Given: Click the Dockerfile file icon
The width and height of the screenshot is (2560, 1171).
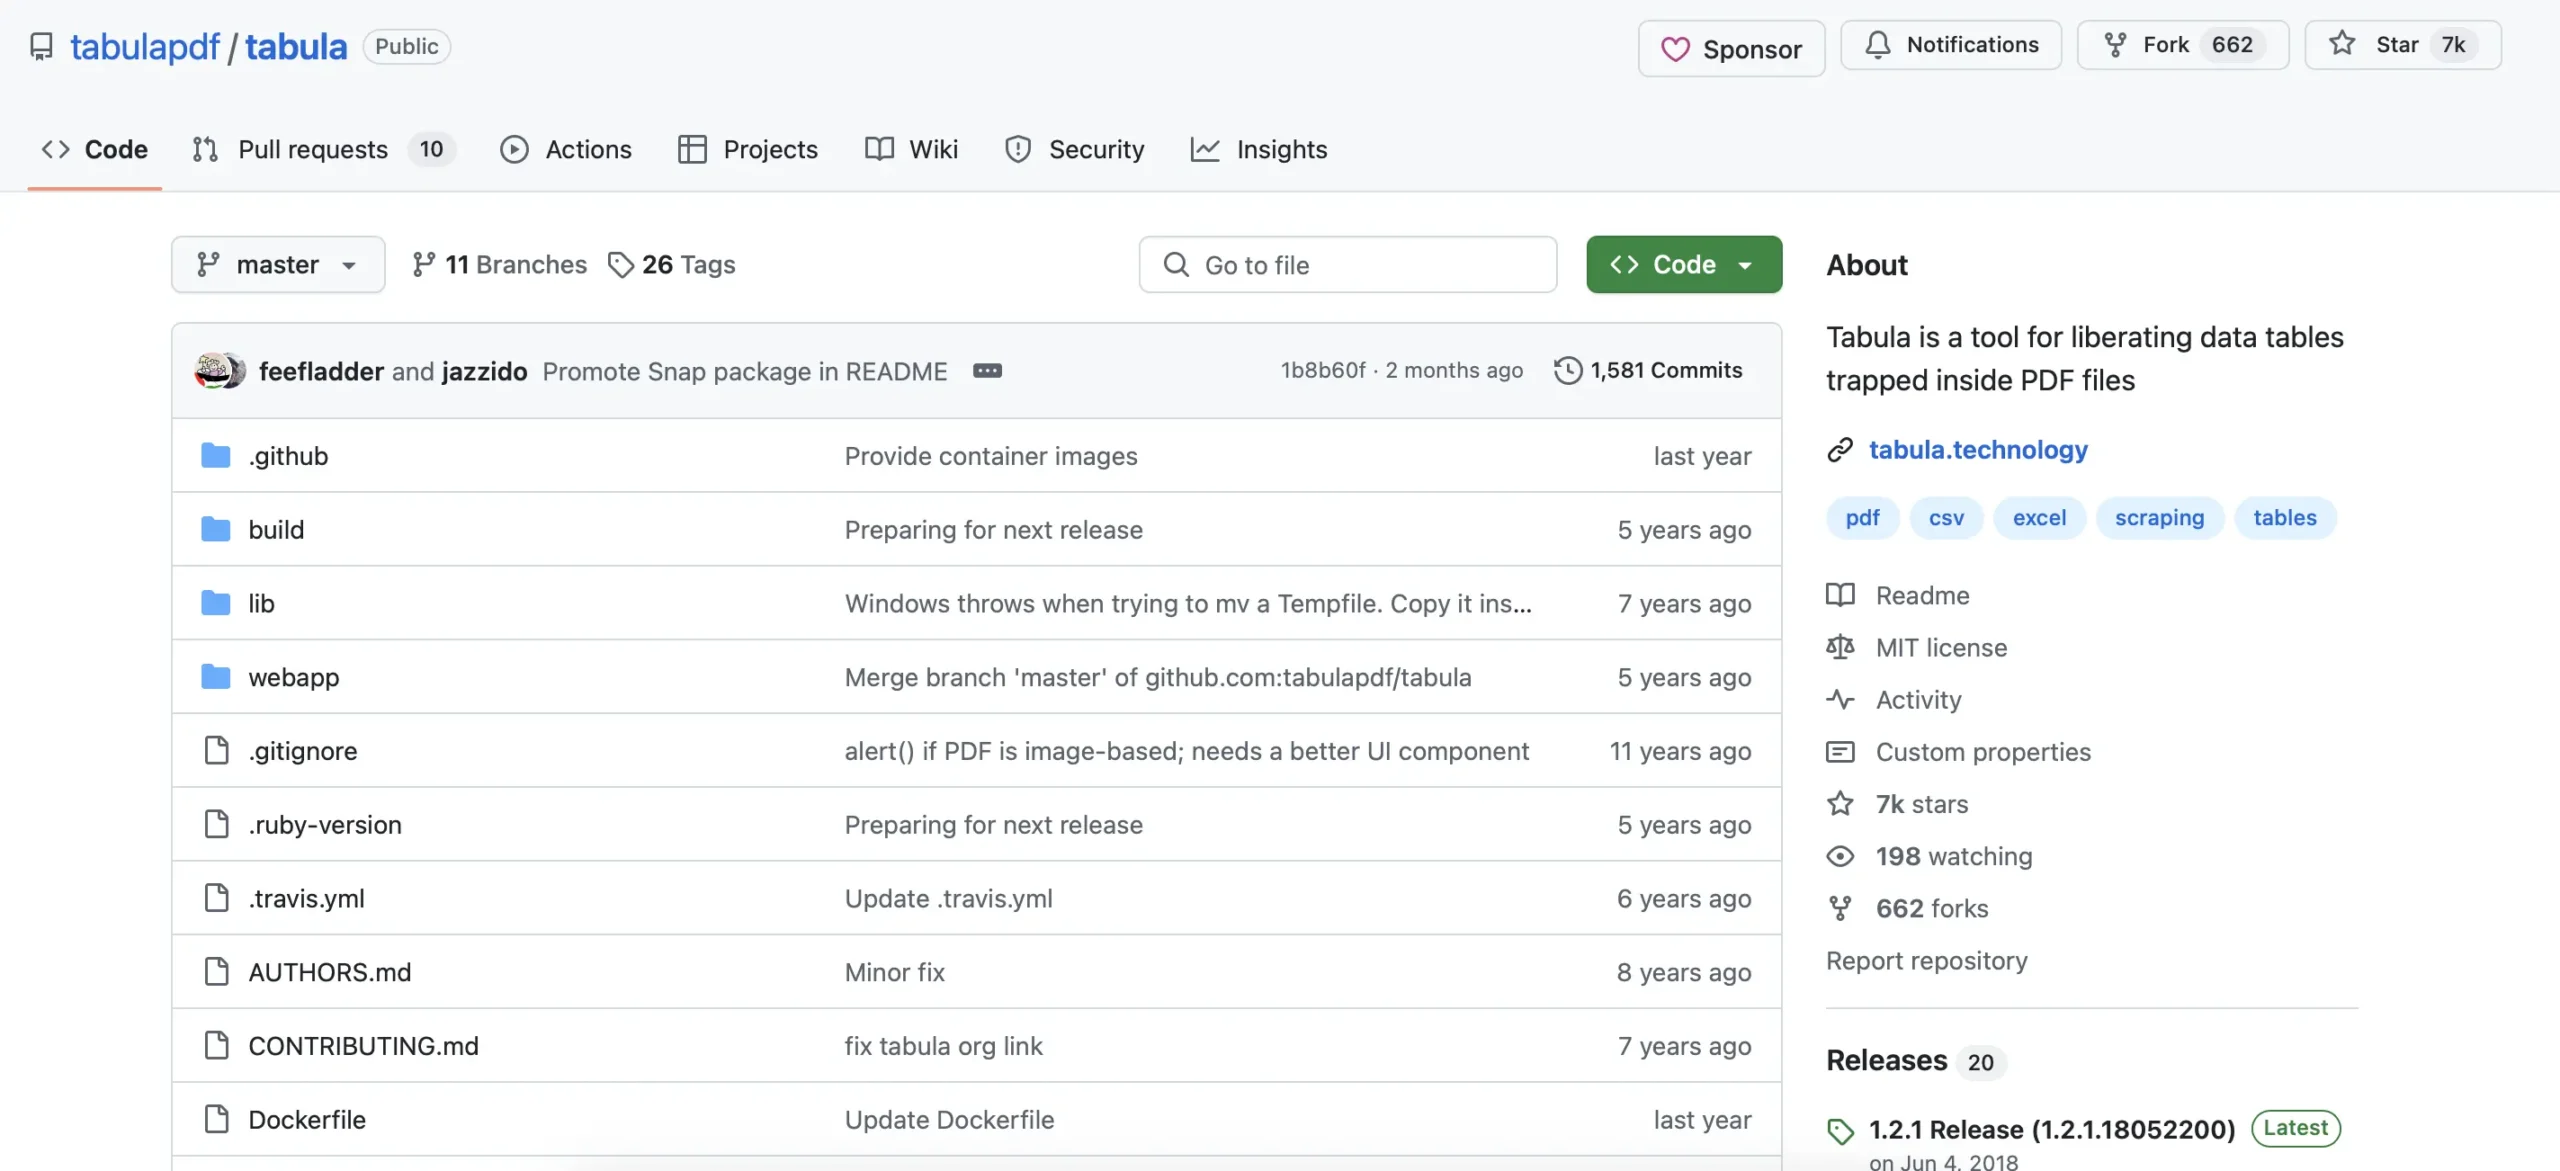Looking at the screenshot, I should 216,1119.
